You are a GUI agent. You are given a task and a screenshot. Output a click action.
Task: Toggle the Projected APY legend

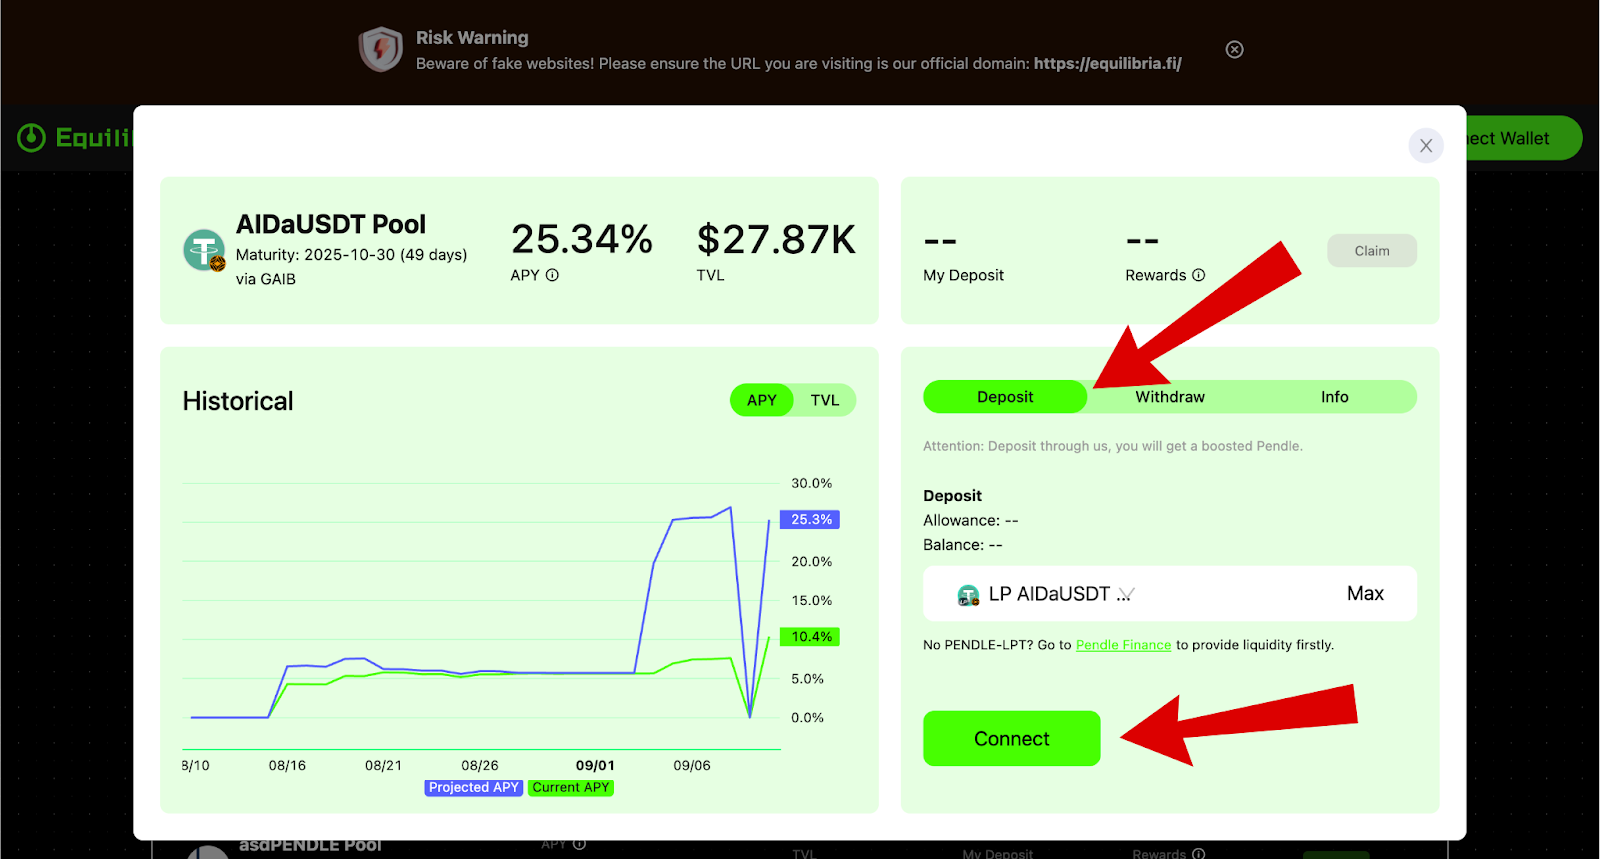click(x=474, y=788)
